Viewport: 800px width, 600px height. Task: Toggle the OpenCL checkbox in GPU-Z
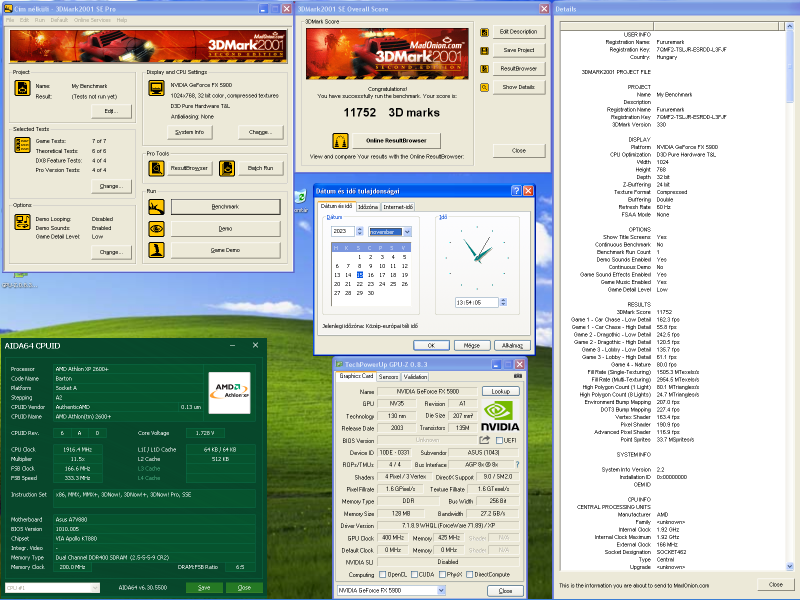tap(382, 574)
